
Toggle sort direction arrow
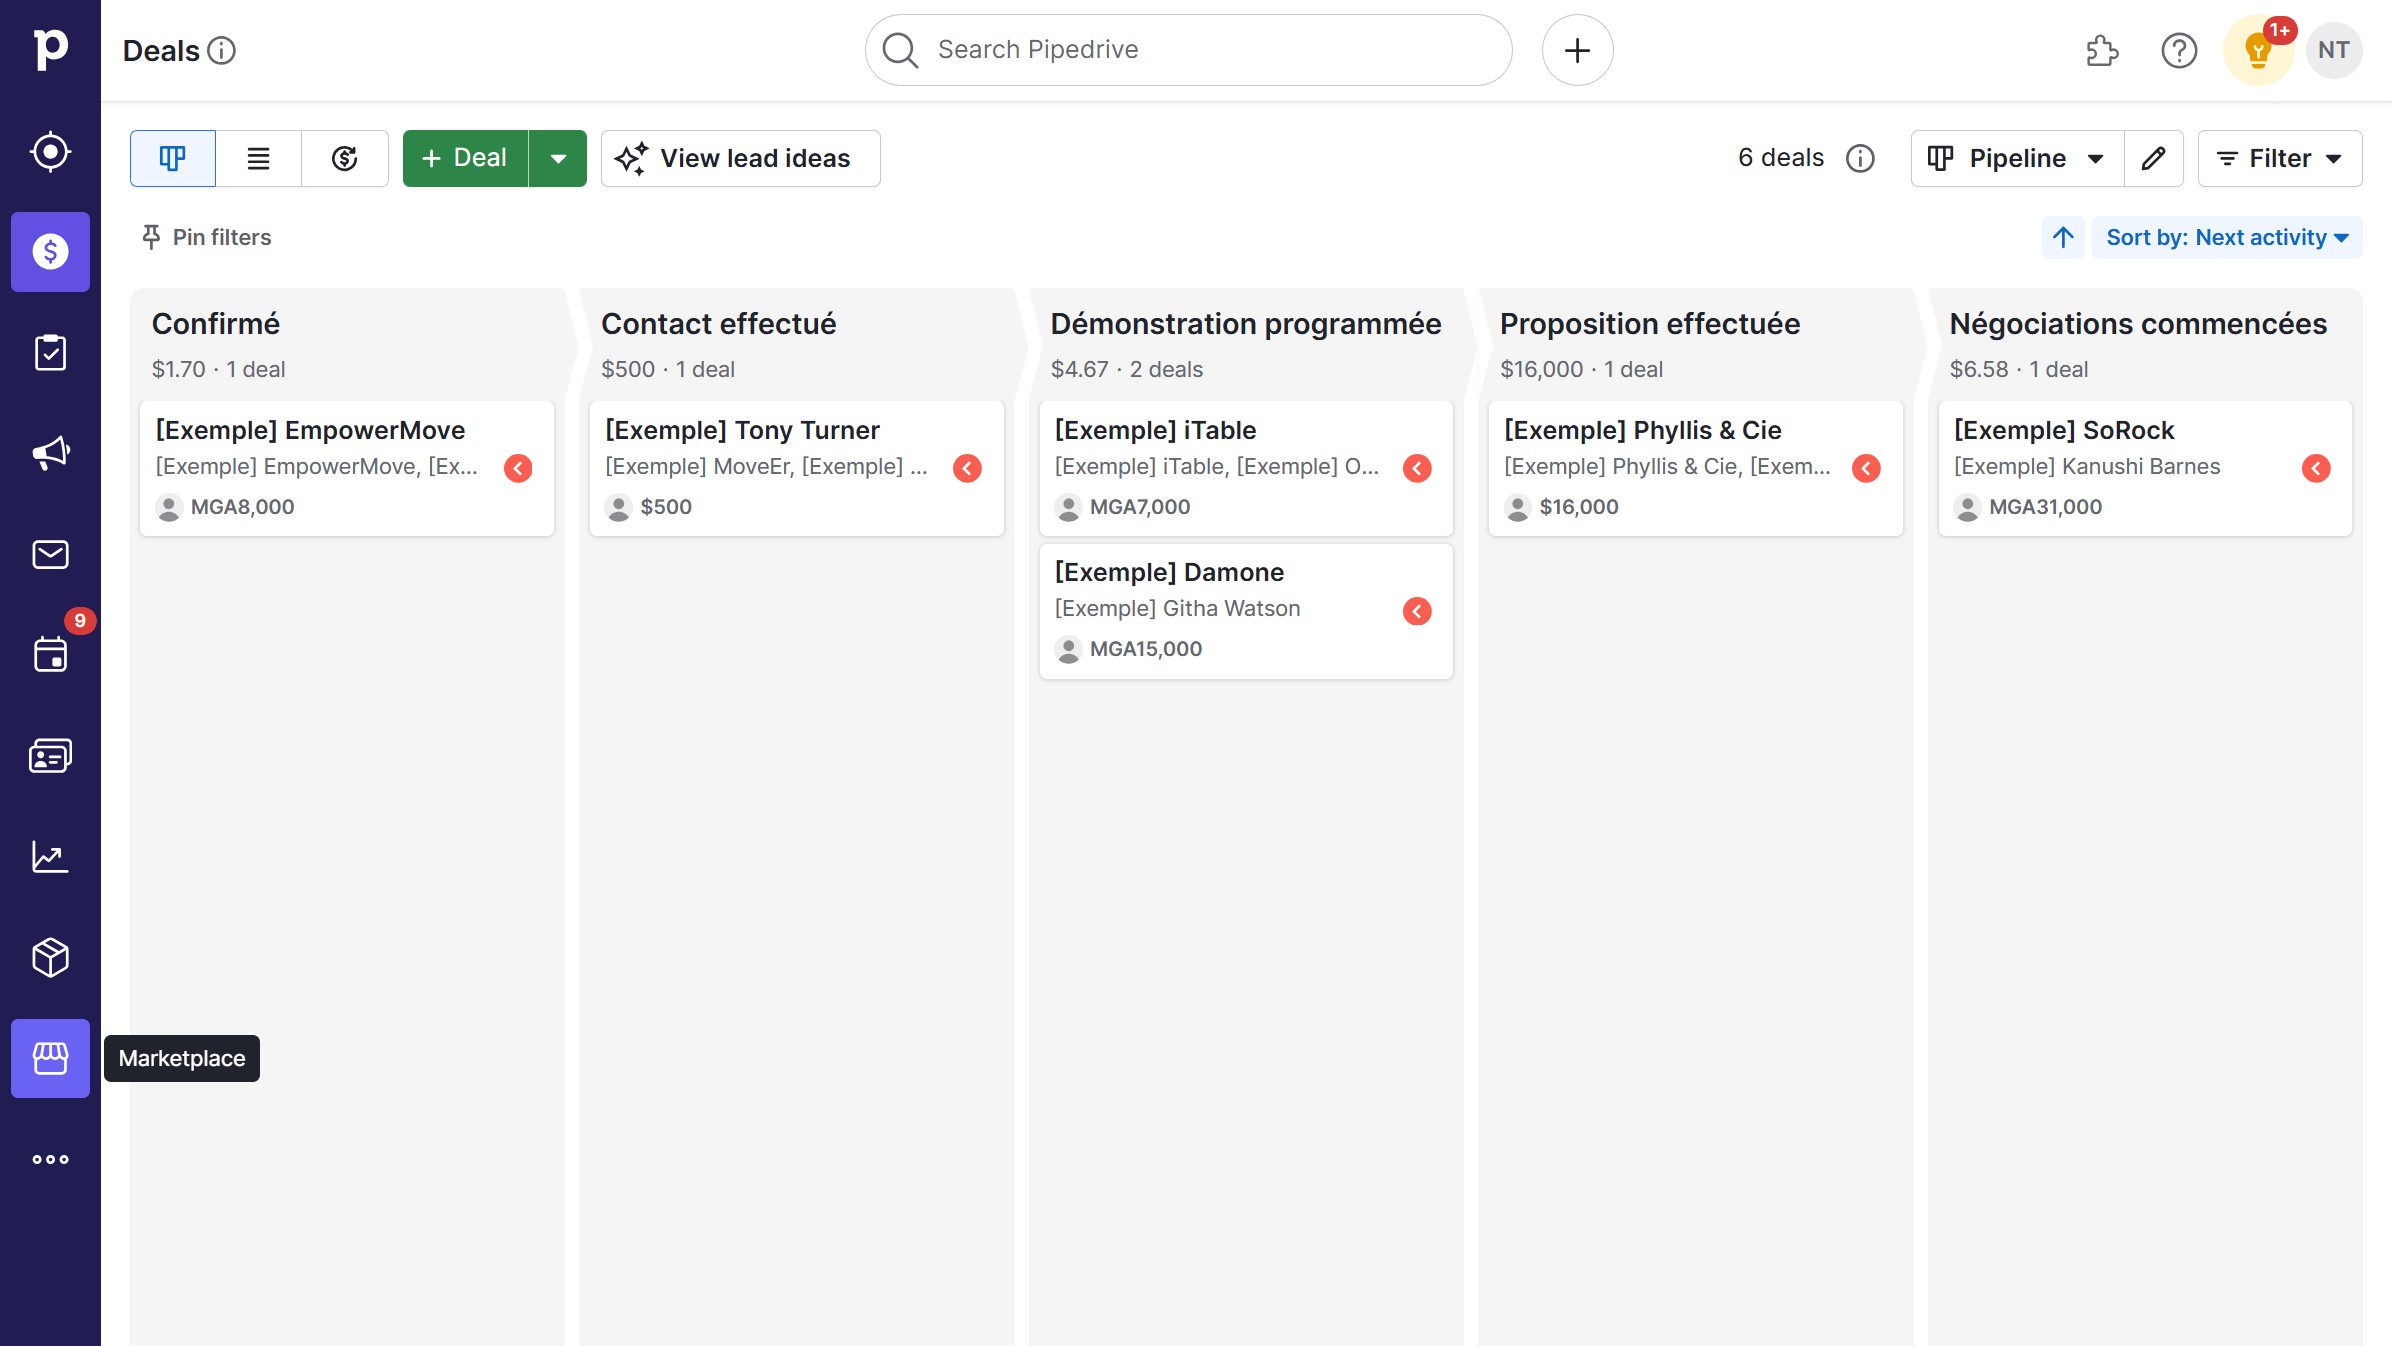[2063, 237]
